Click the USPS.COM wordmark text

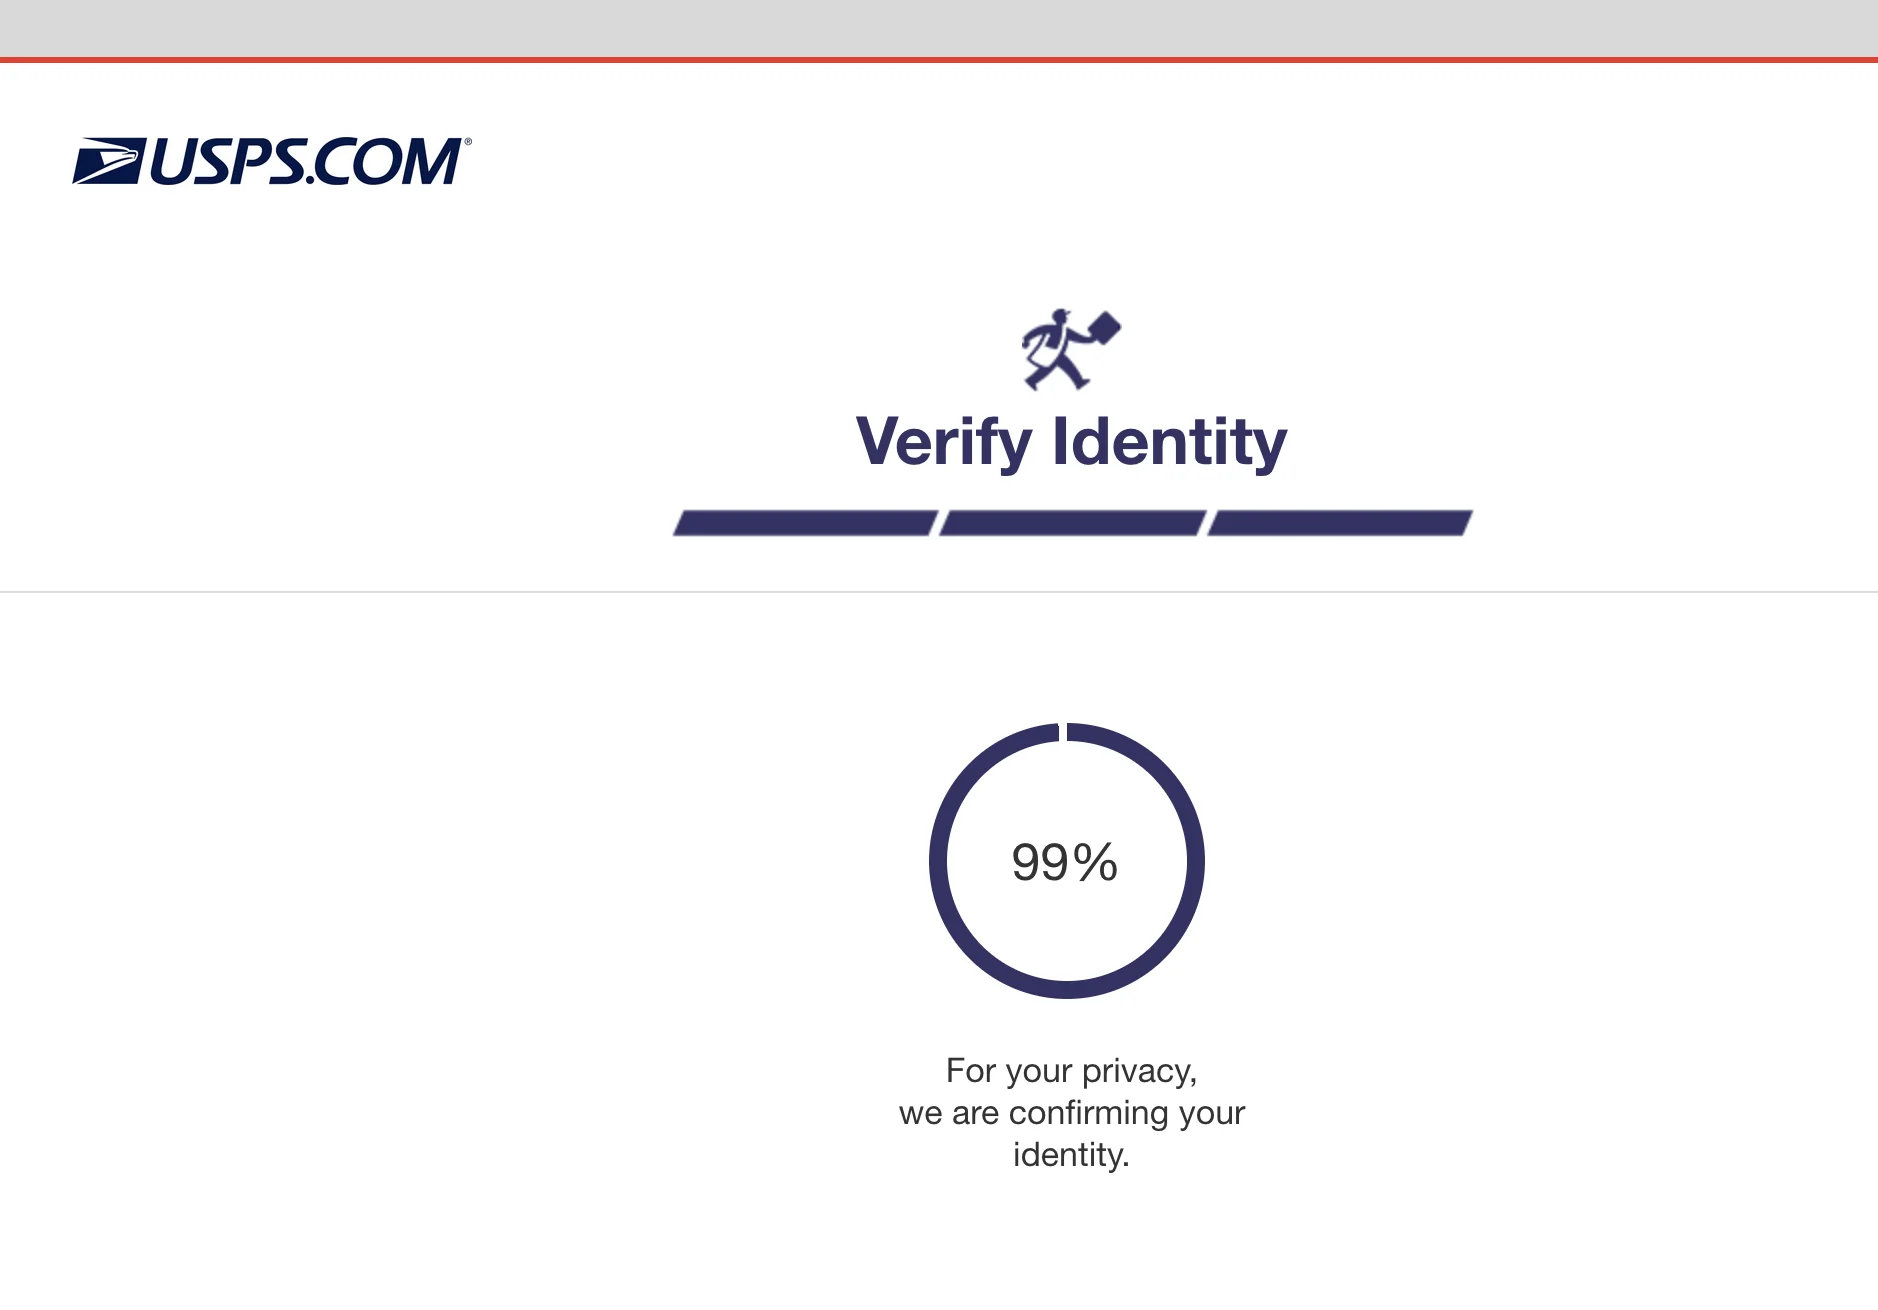[x=304, y=162]
